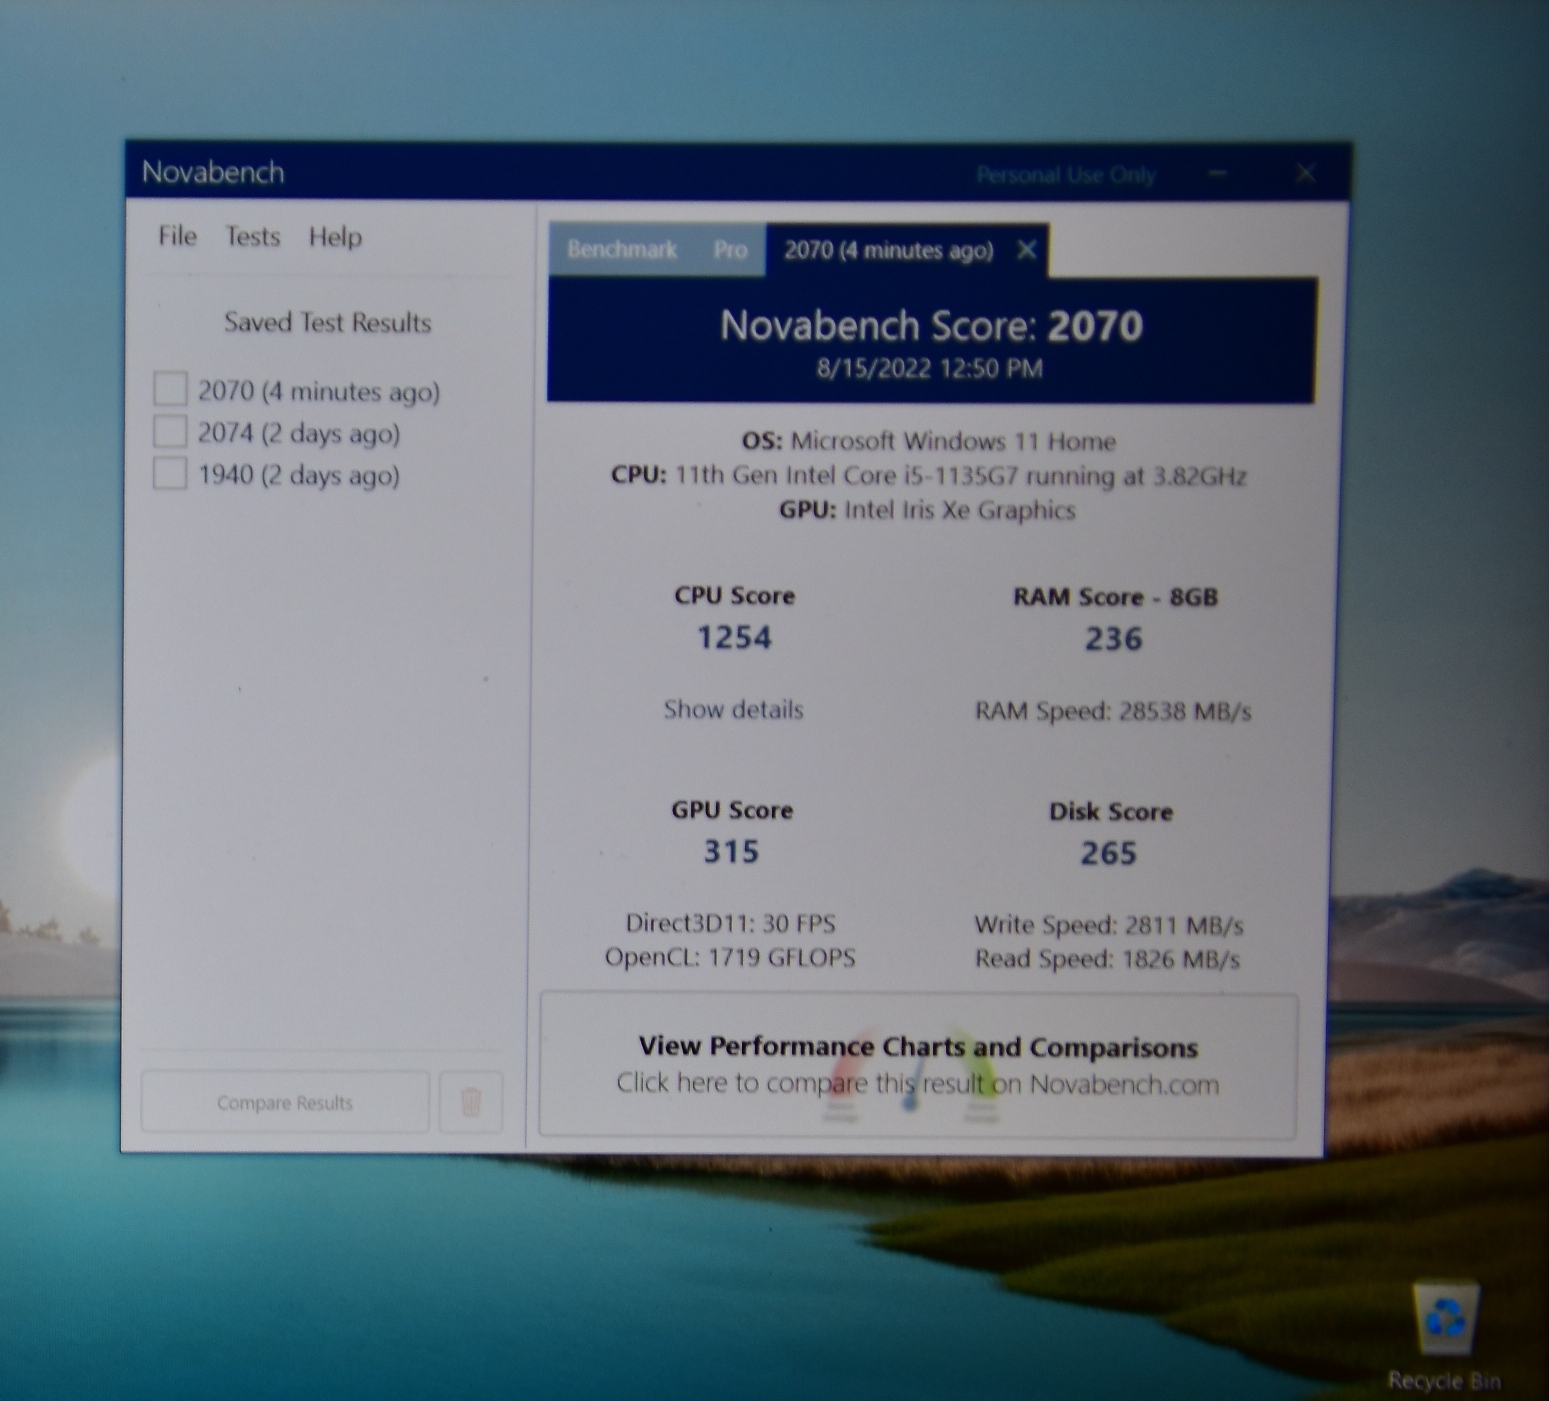Viewport: 1549px width, 1401px height.
Task: Open the Help menu
Action: tap(335, 237)
